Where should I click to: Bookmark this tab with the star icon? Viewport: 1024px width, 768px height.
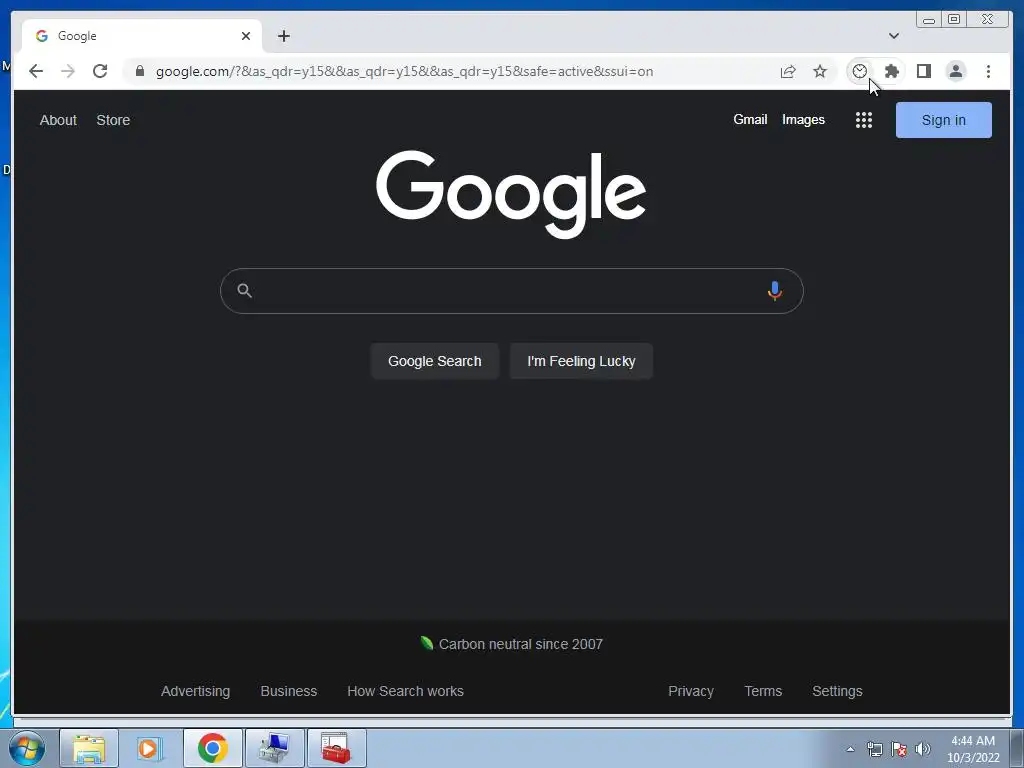tap(820, 71)
